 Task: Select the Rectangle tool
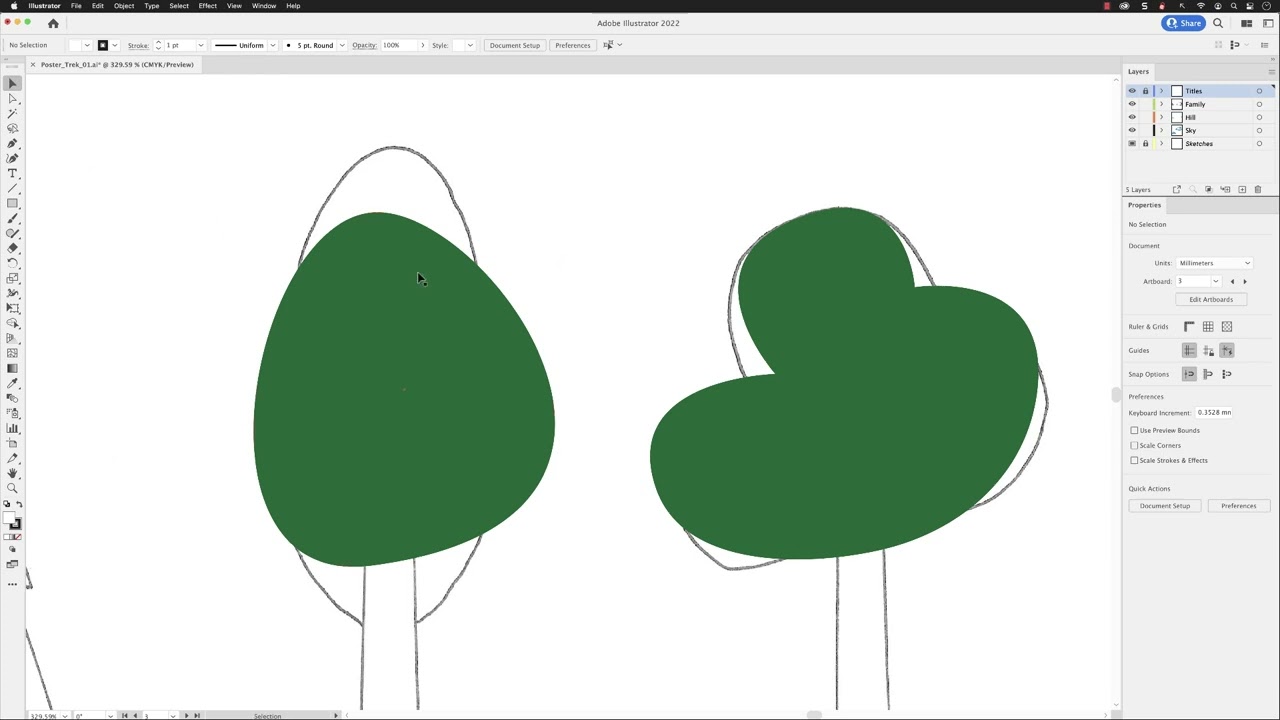click(13, 204)
